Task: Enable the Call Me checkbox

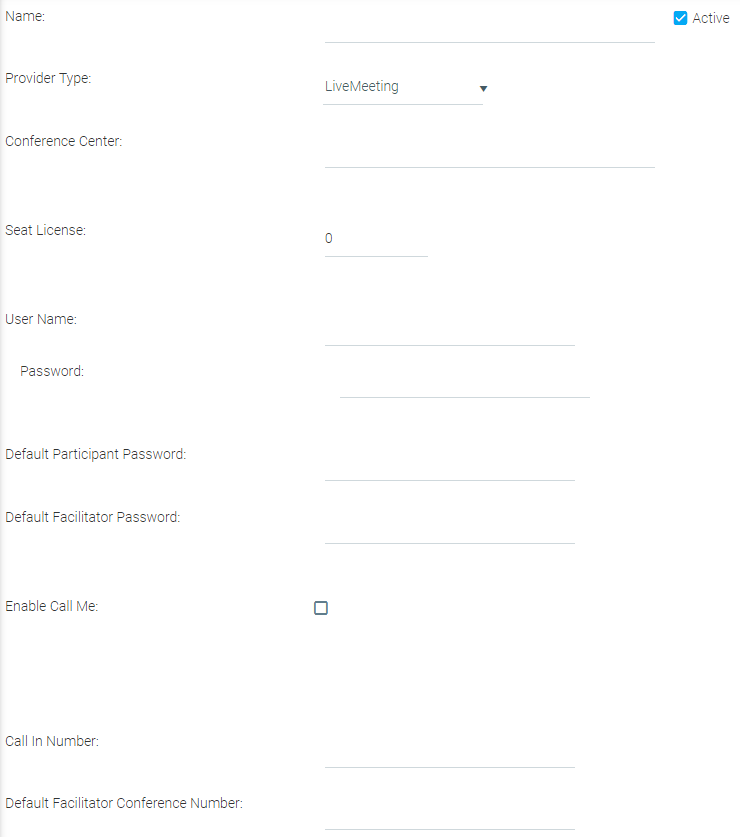Action: (321, 608)
